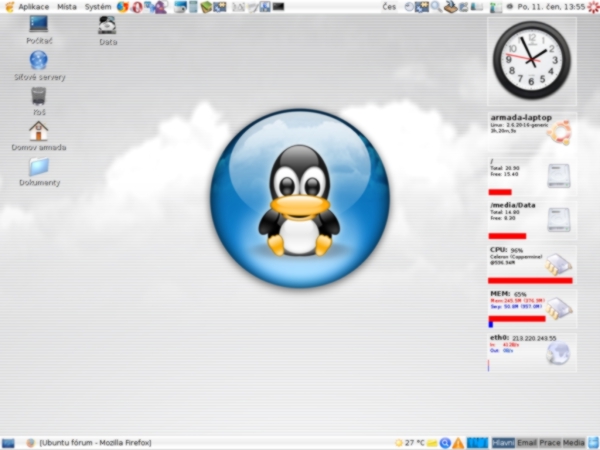Click the armada-laptop system info widget
600x450 pixels.
click(532, 131)
